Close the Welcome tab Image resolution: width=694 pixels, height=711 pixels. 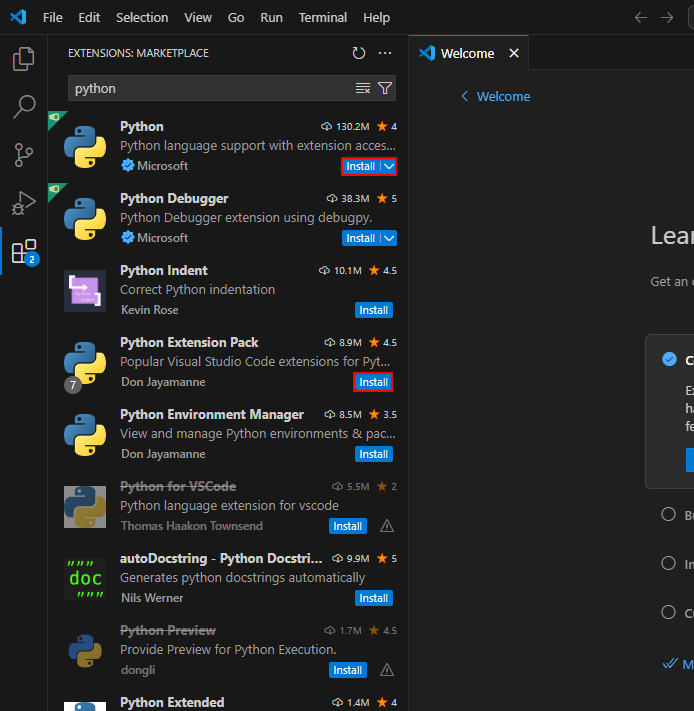514,54
